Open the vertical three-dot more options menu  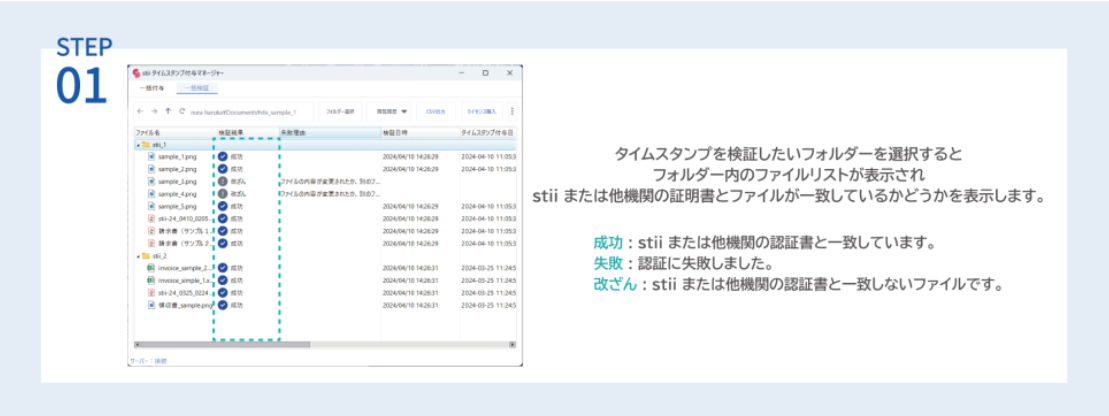(512, 111)
